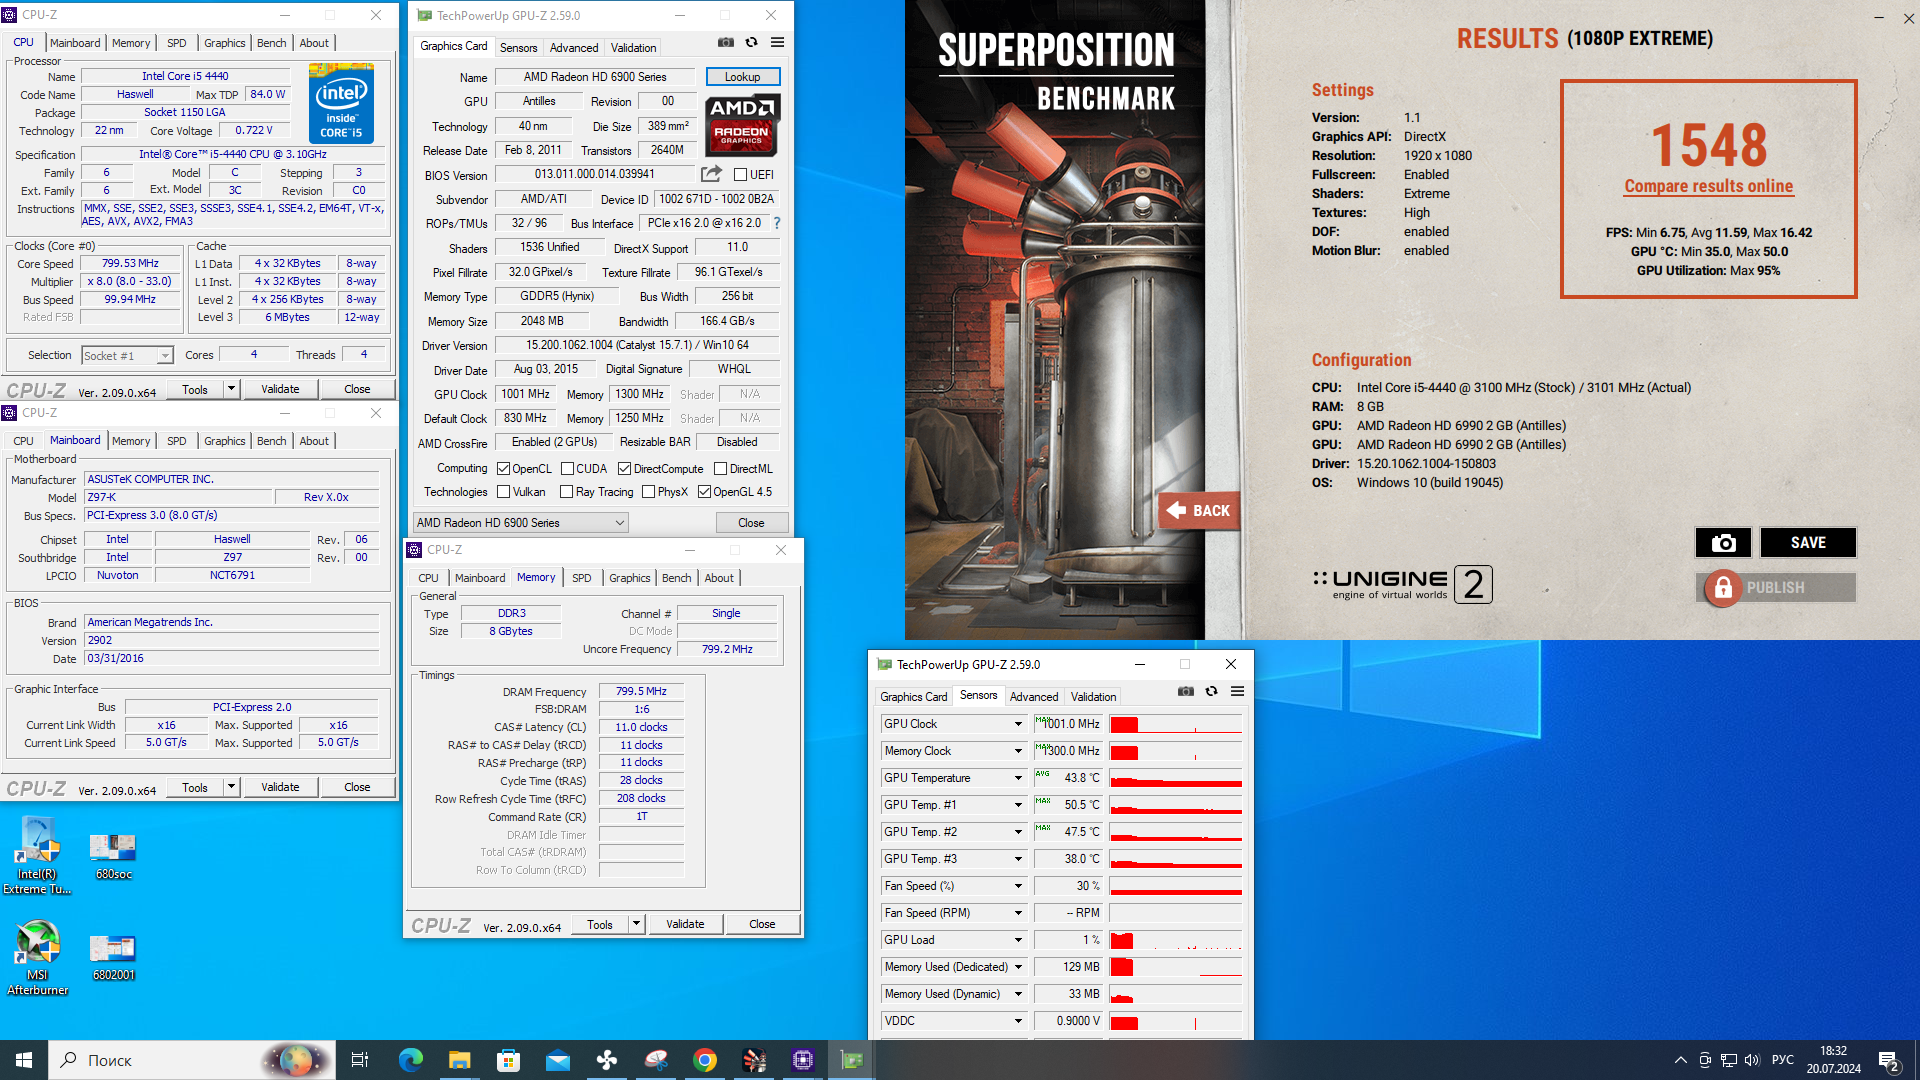Screen dimensions: 1920x1080
Task: Toggle Vulkan checkbox
Action: click(x=504, y=492)
